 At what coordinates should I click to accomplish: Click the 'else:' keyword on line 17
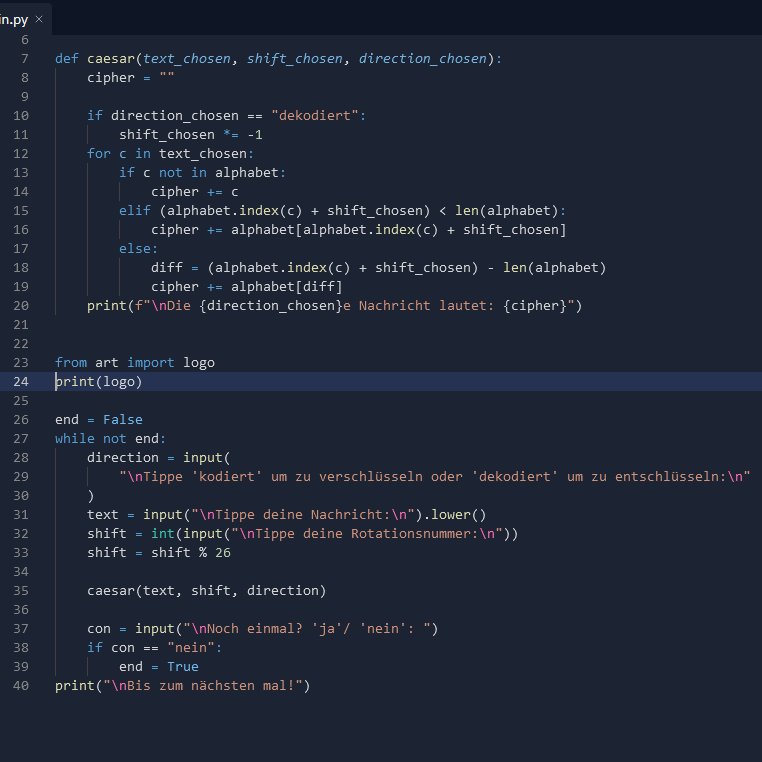[139, 249]
